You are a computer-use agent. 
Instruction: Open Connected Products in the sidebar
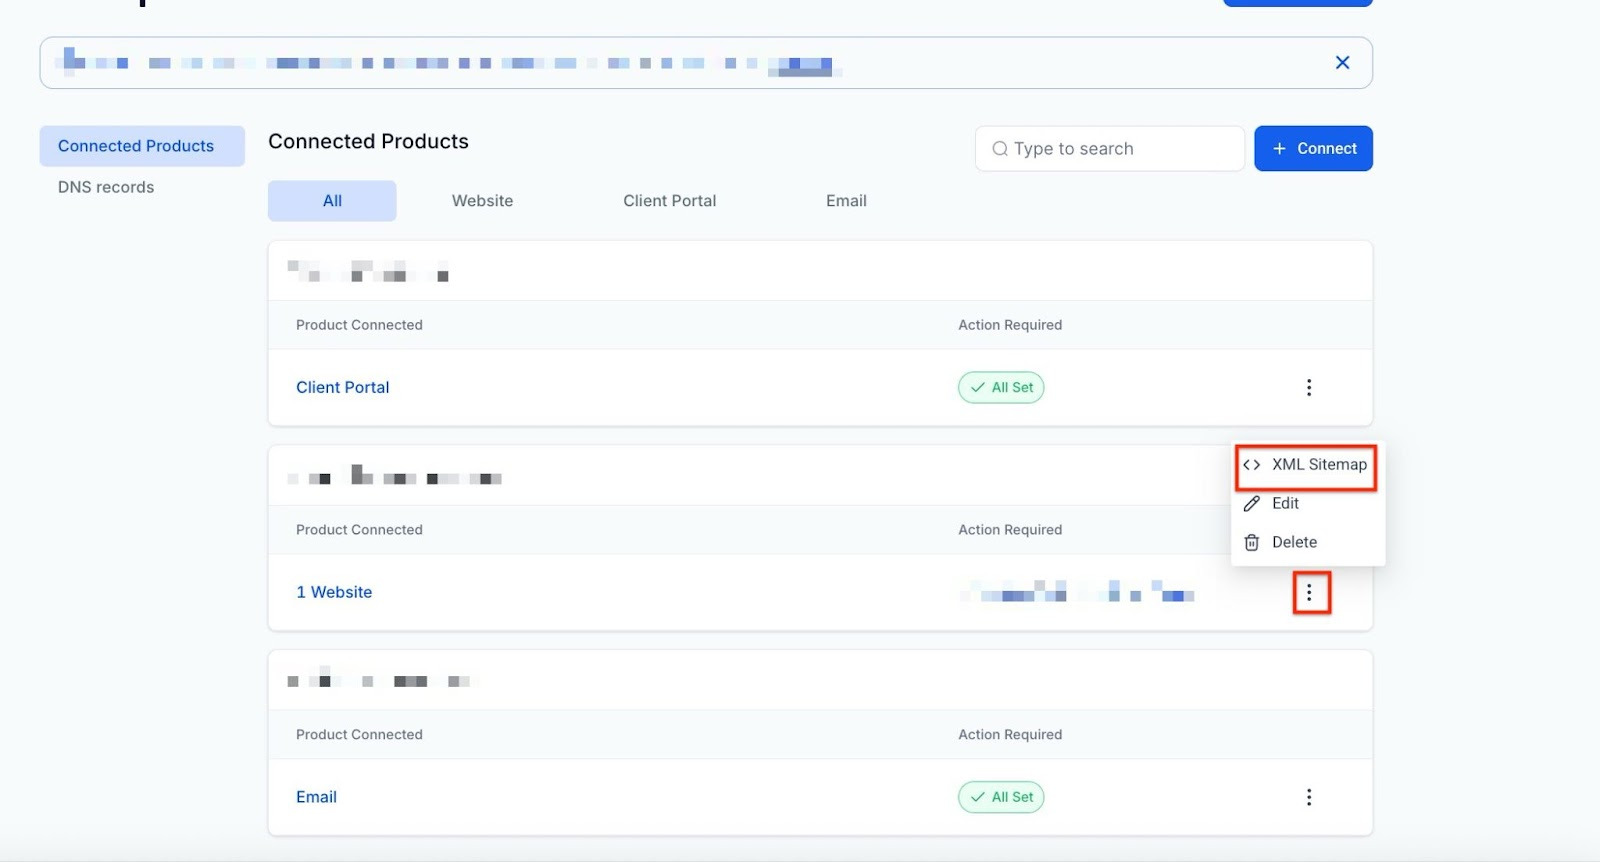[142, 146]
